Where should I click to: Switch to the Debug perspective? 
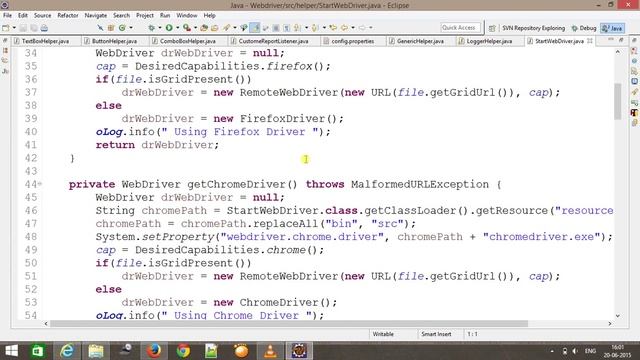584,28
